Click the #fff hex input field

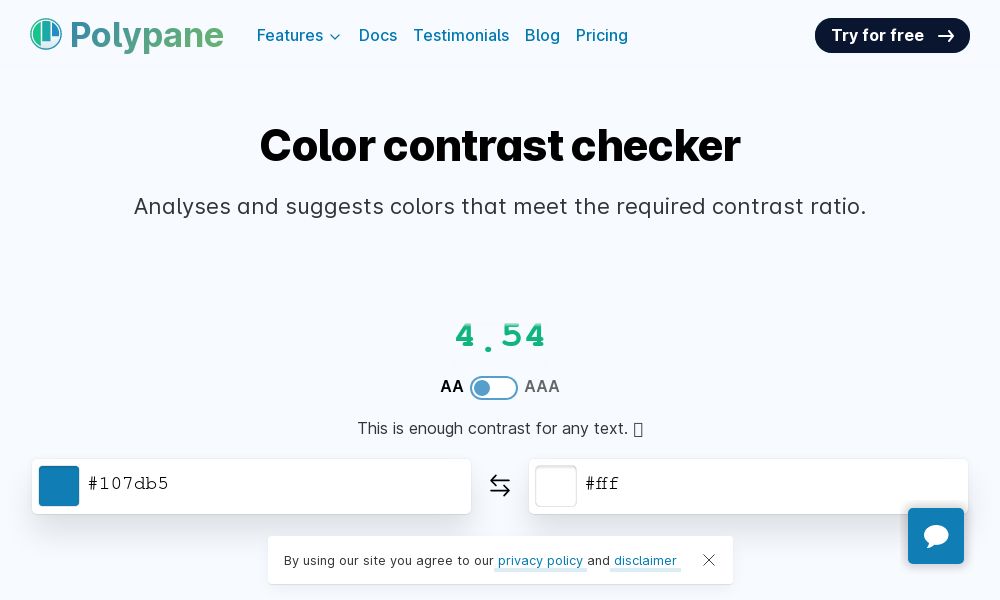point(760,486)
